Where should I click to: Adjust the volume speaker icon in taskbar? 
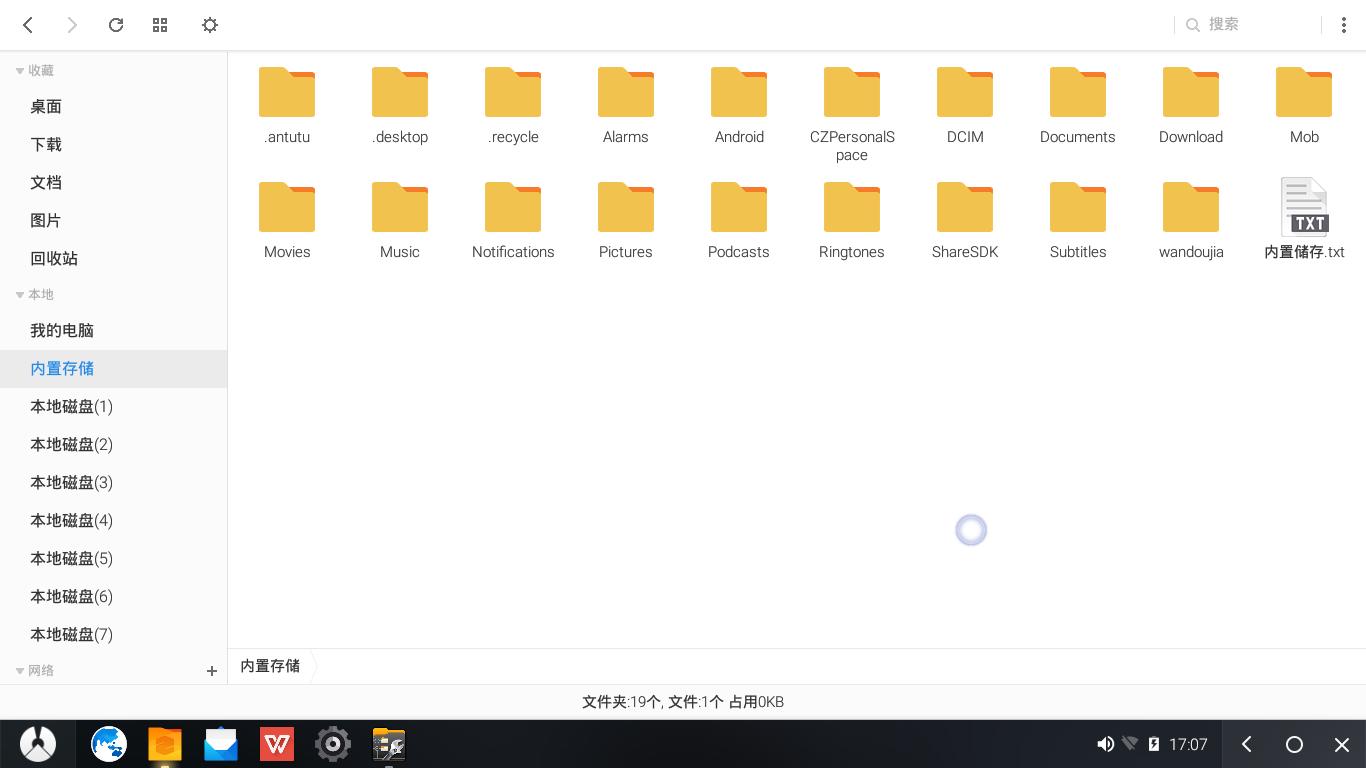pos(1106,744)
